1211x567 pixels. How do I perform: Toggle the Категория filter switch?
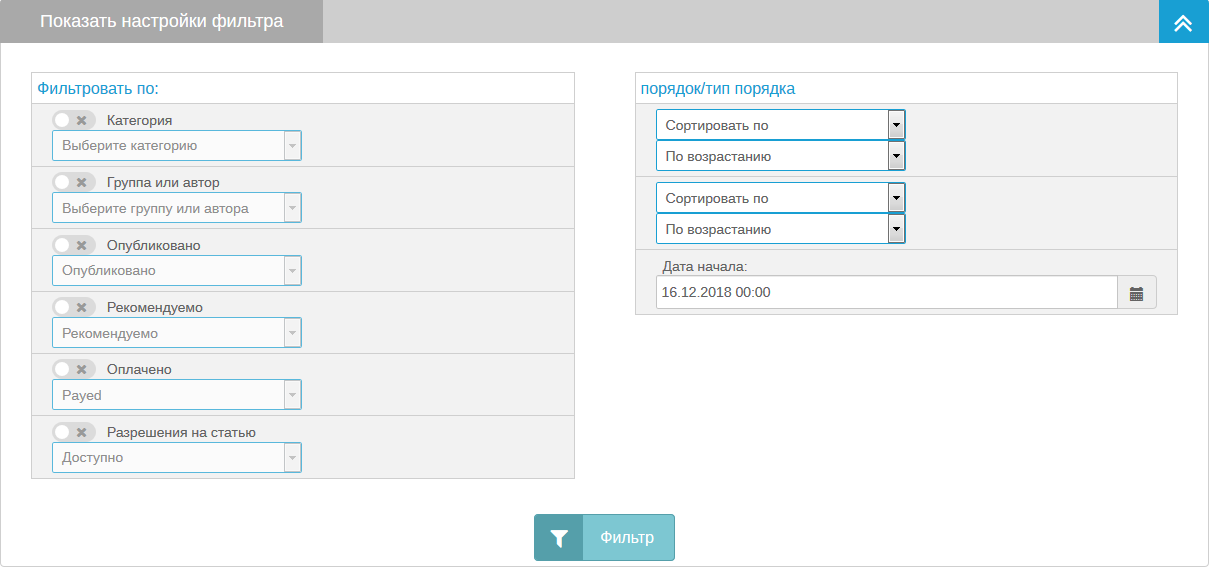tap(73, 120)
